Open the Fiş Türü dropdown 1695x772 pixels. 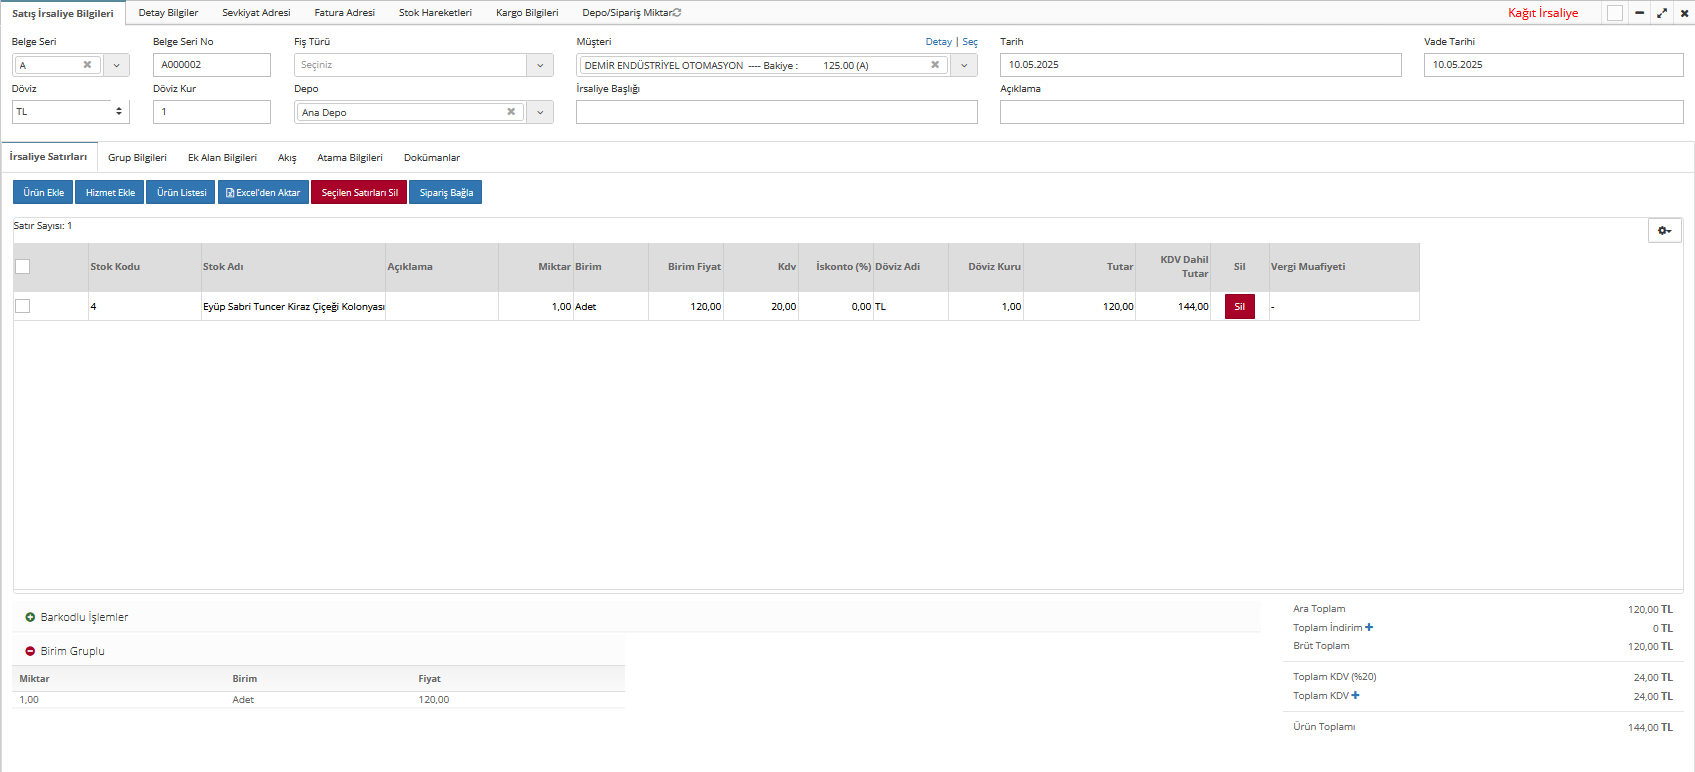click(540, 65)
